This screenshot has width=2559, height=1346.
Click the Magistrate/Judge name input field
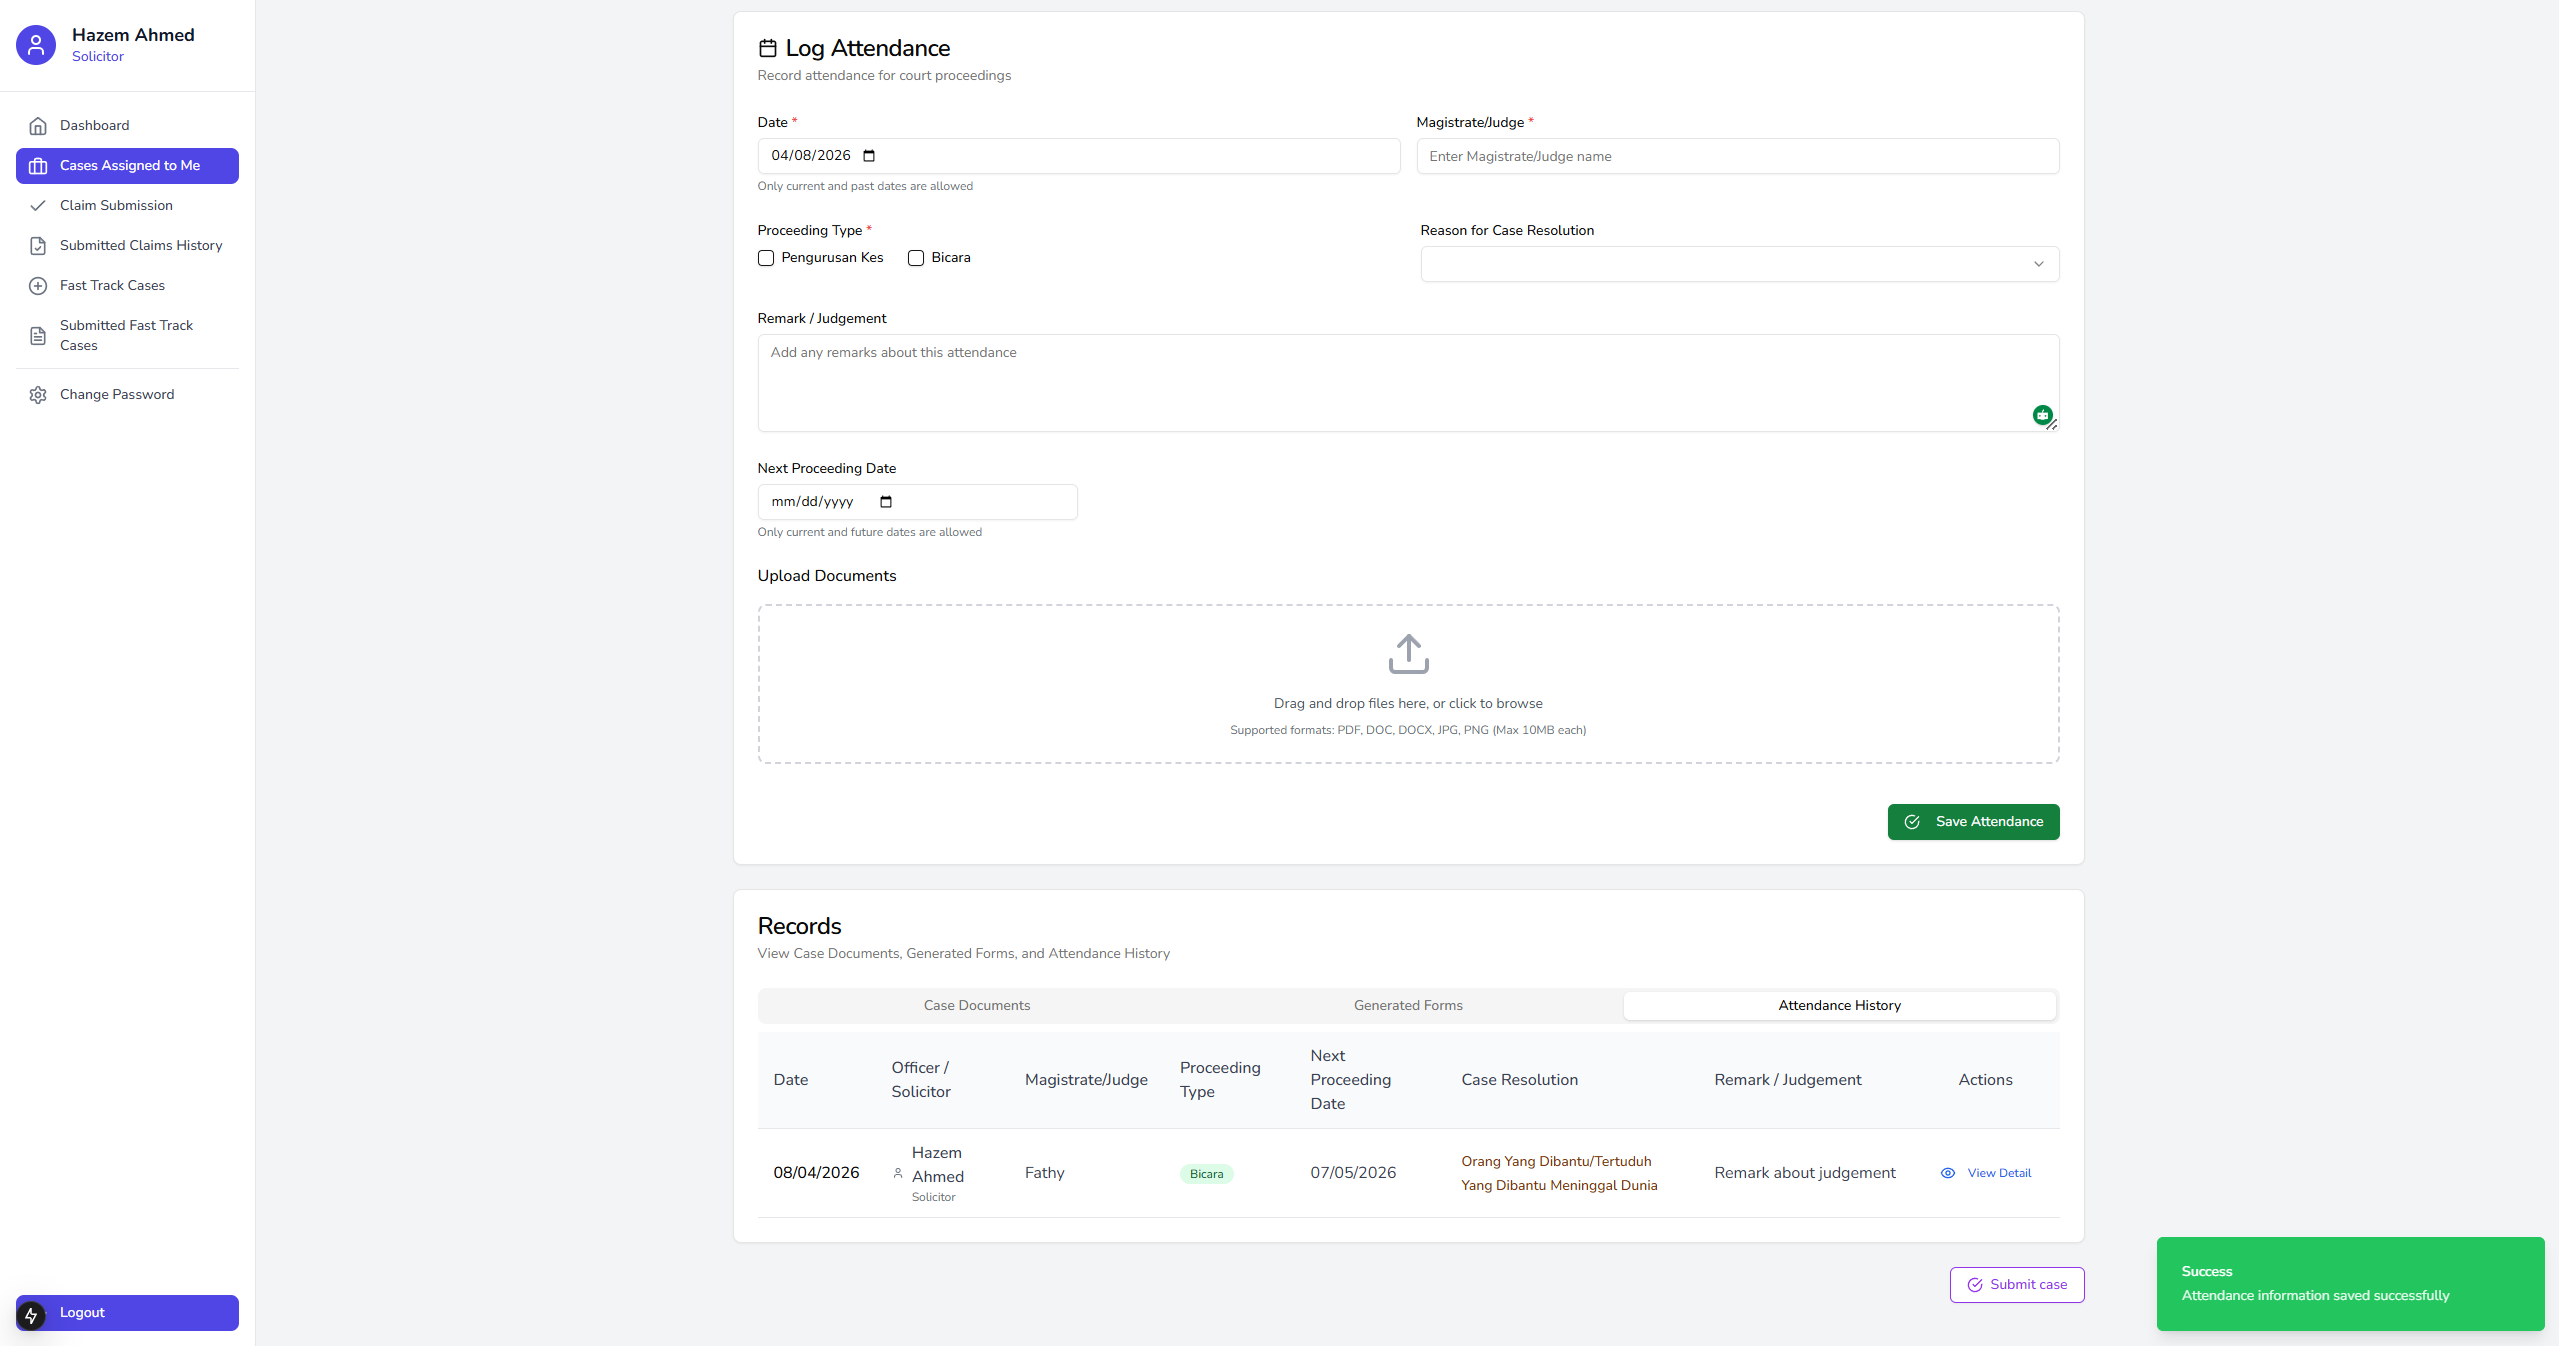pos(1737,157)
